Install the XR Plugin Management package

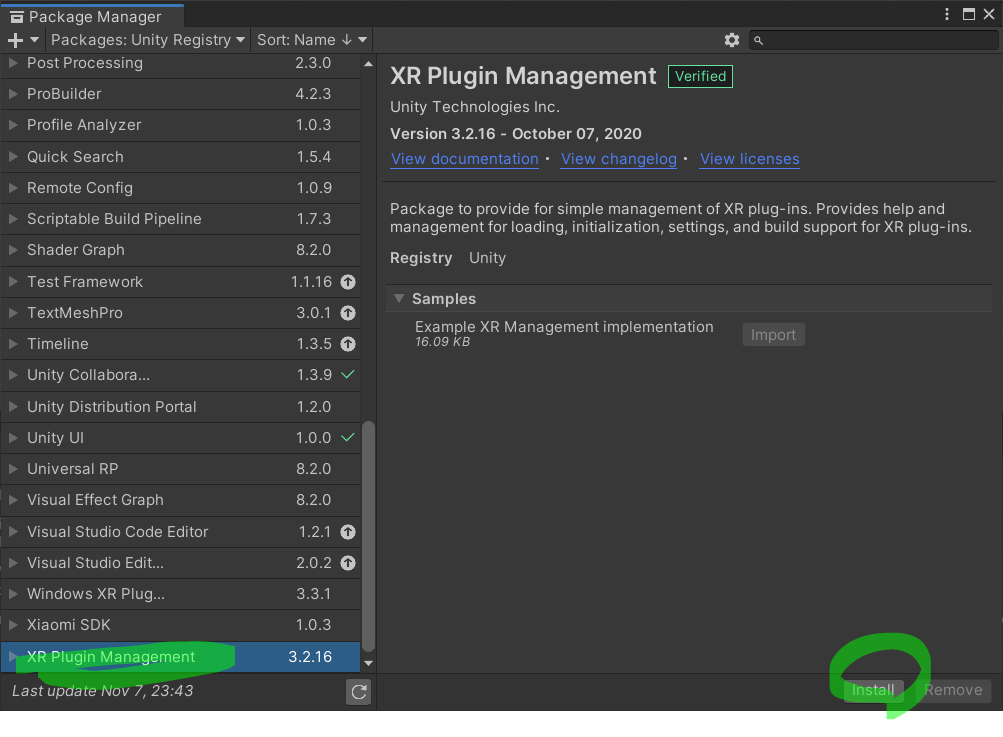click(x=873, y=690)
